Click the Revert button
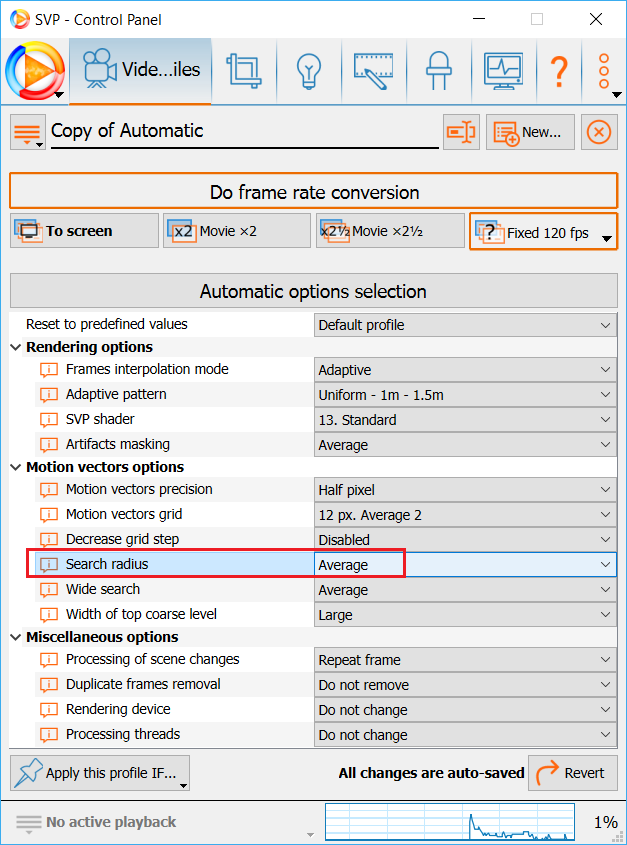627x845 pixels. coord(572,772)
